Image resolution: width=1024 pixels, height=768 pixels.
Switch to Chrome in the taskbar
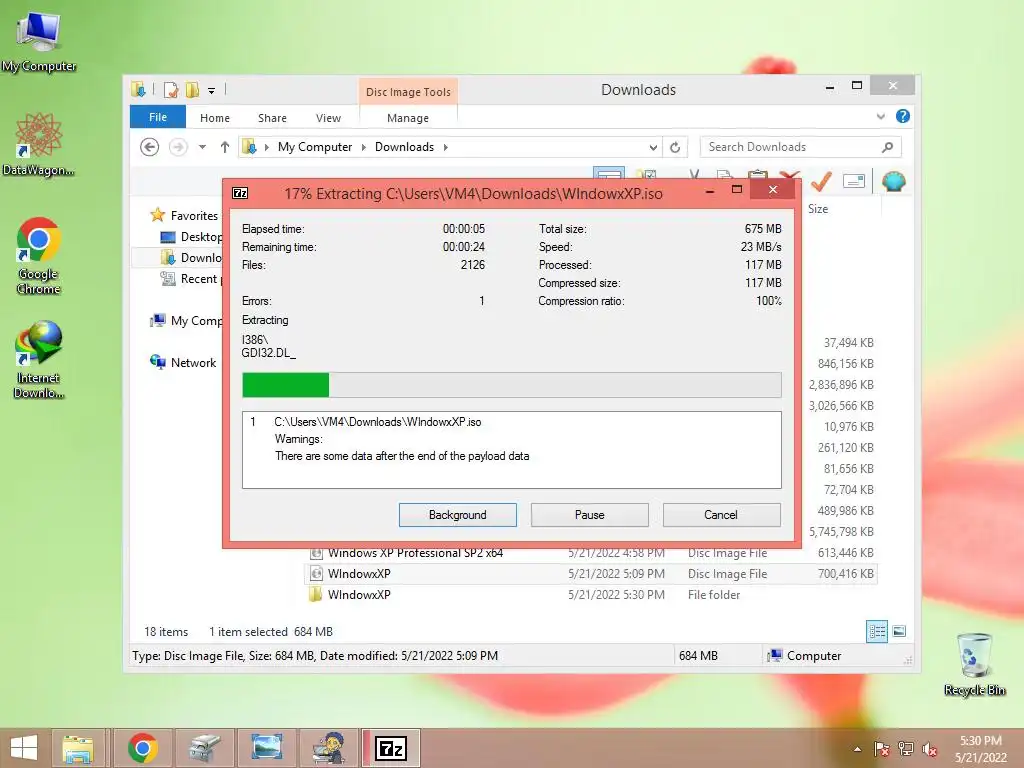[143, 748]
